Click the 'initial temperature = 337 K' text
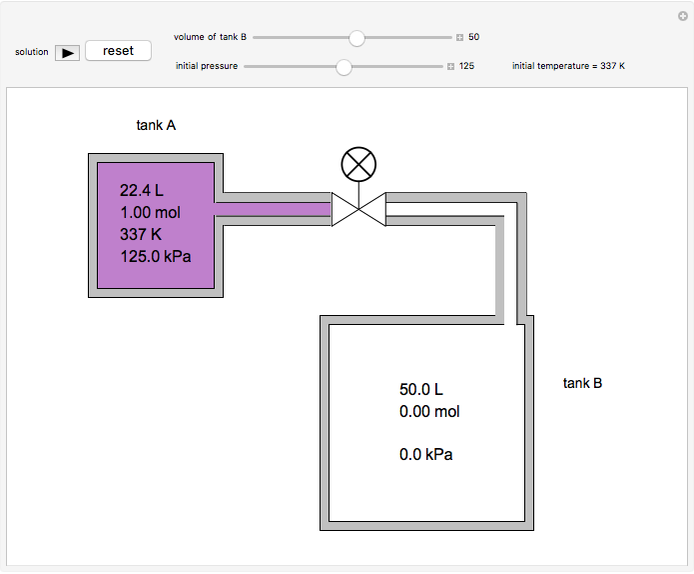Image resolution: width=694 pixels, height=574 pixels. tap(568, 67)
